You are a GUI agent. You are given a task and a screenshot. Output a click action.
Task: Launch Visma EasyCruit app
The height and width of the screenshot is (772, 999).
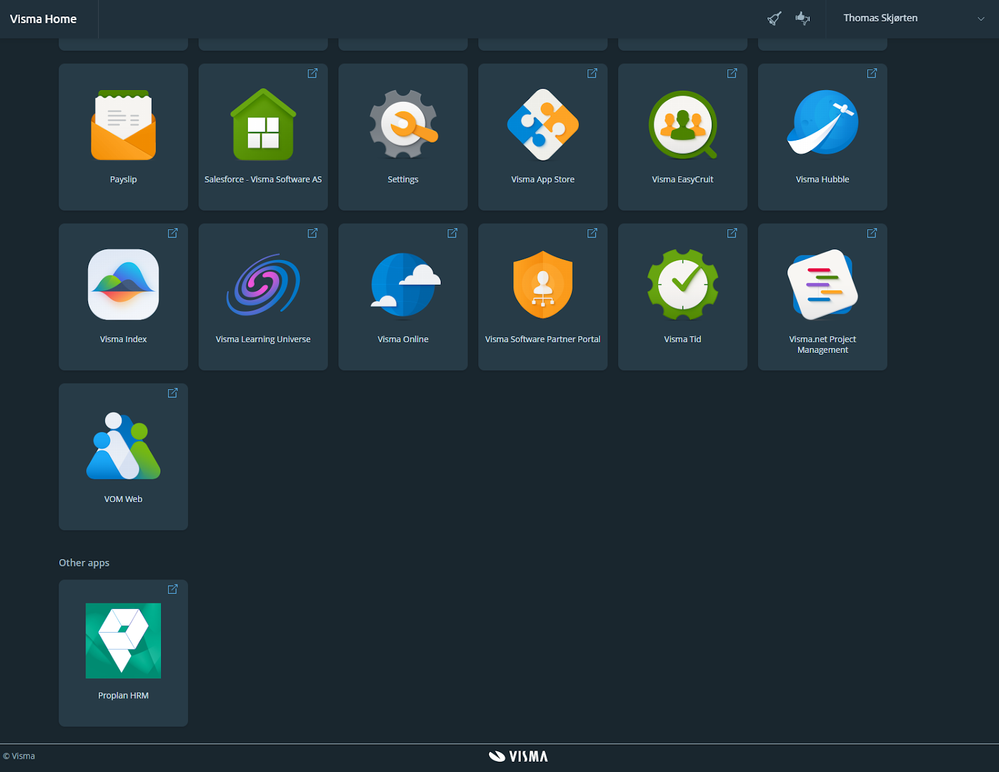(x=682, y=137)
